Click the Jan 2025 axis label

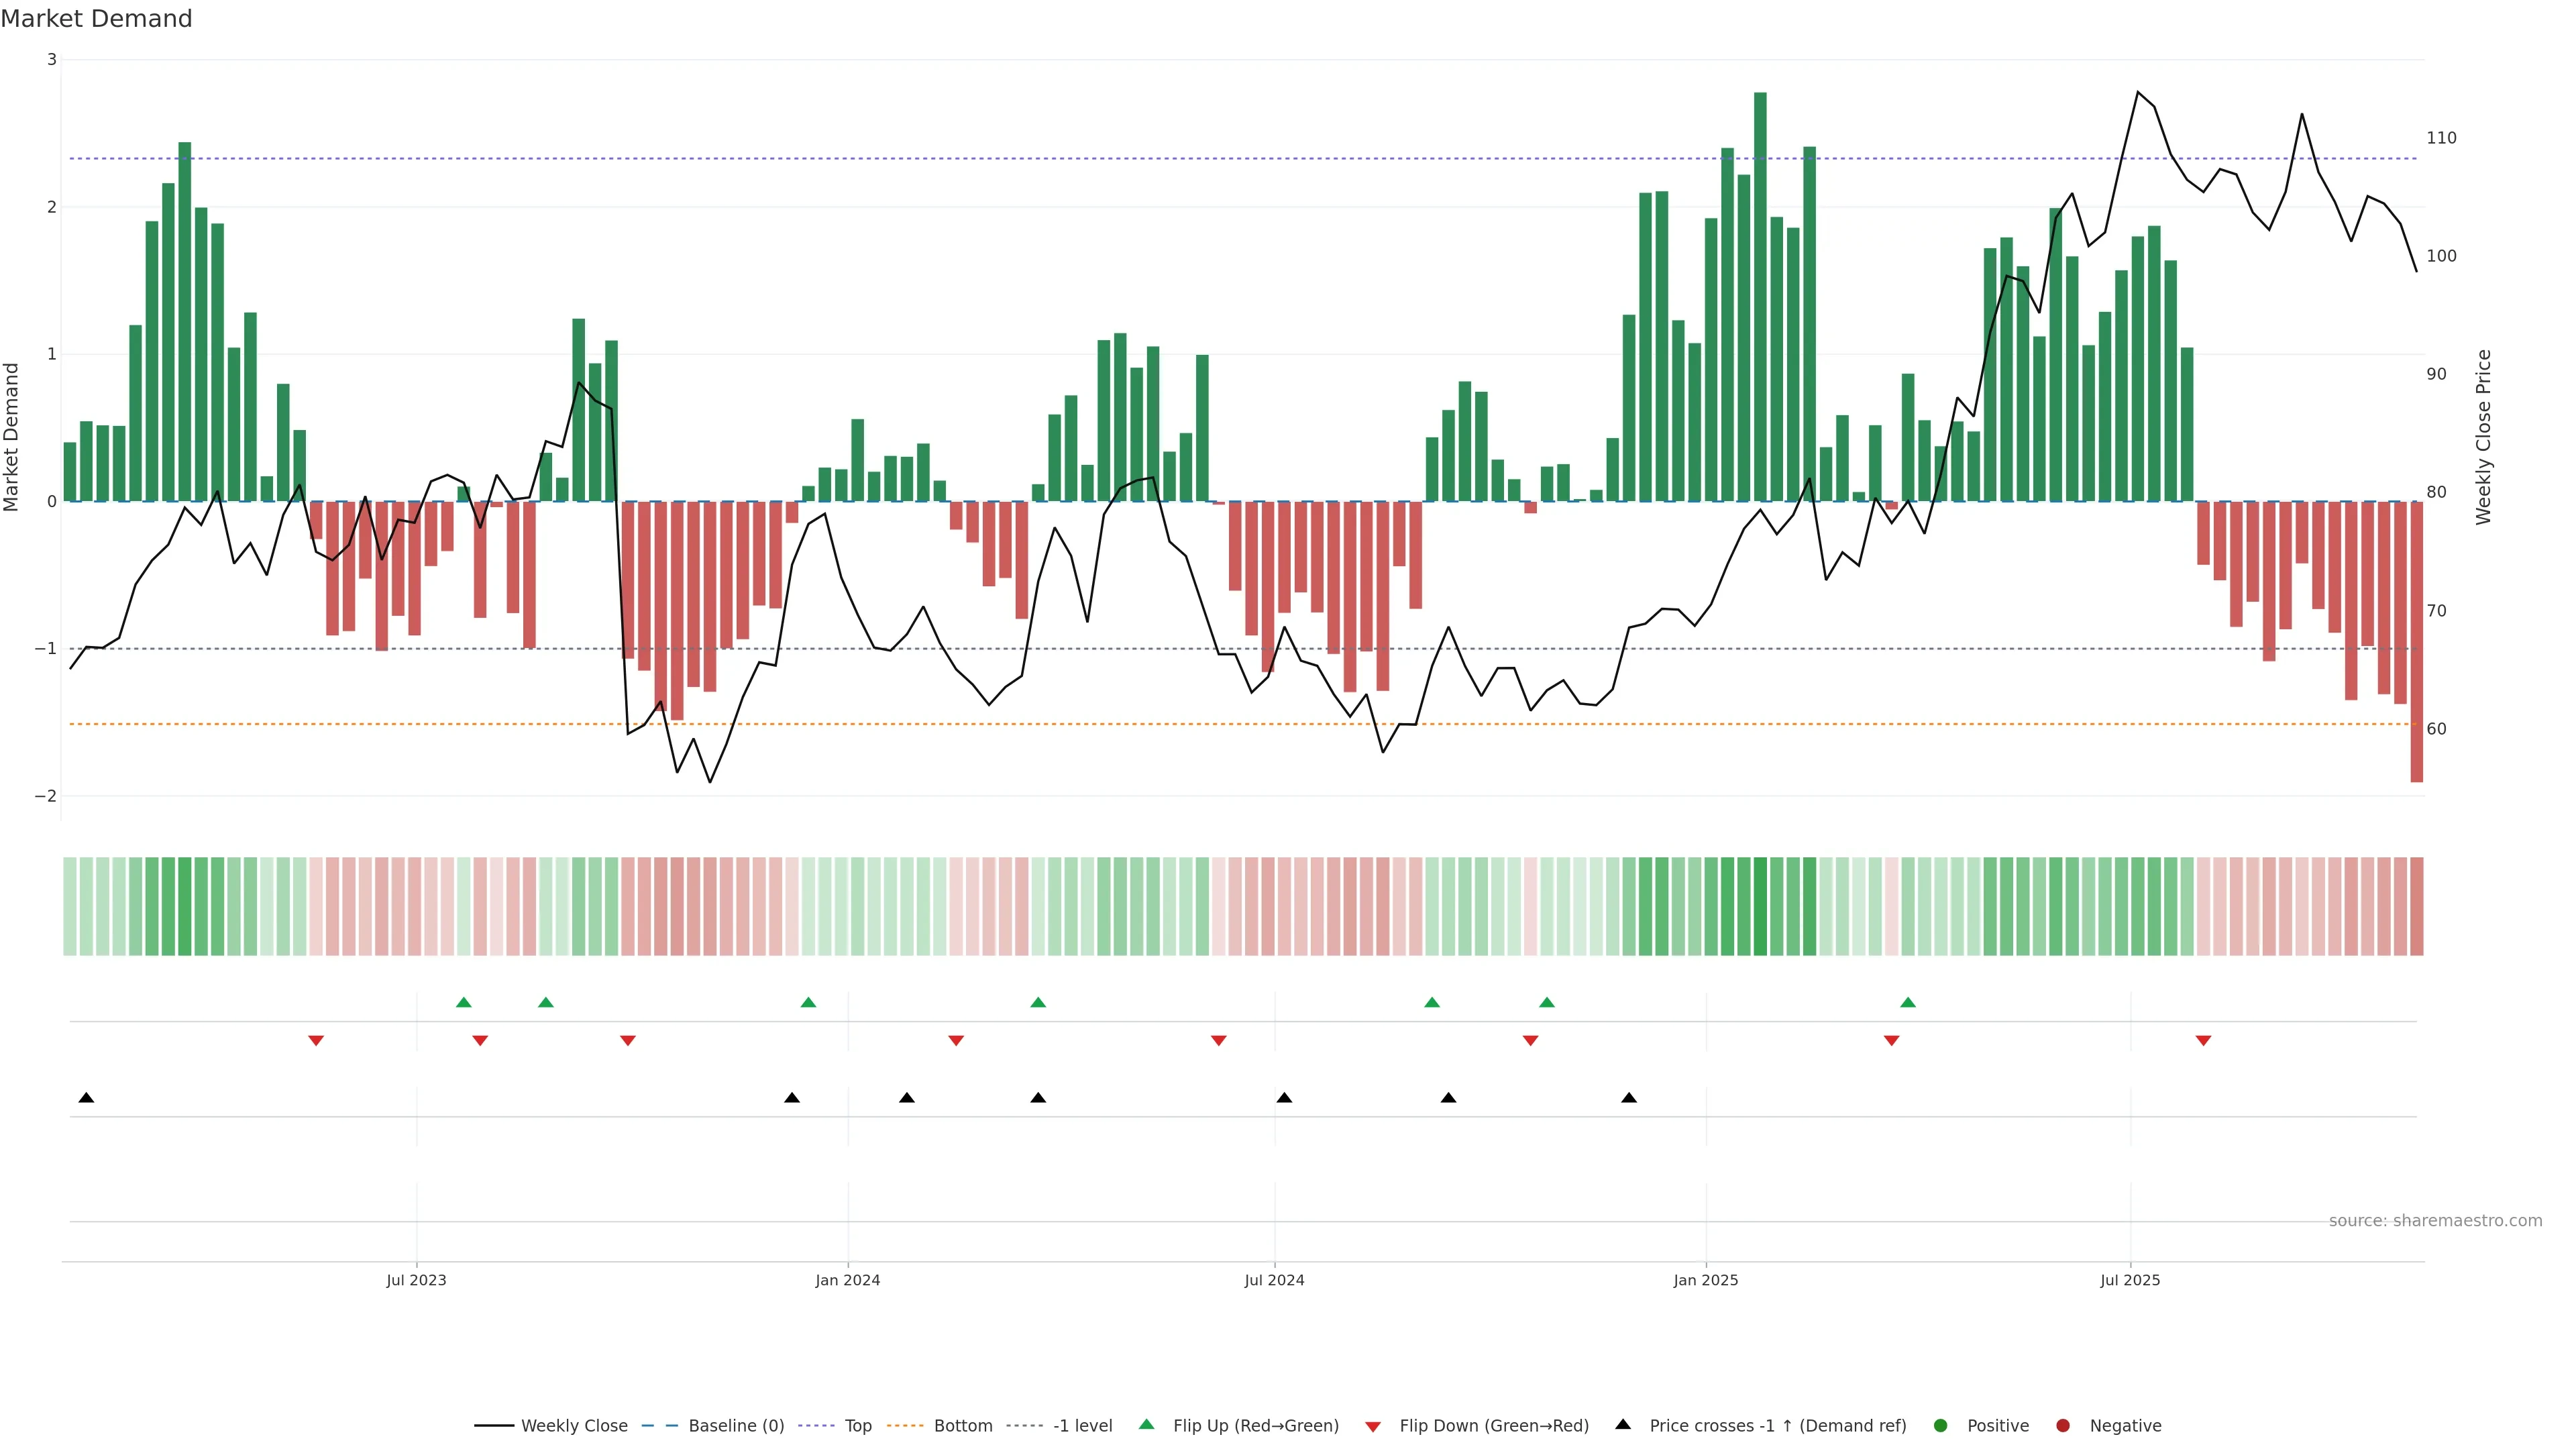[1706, 1280]
